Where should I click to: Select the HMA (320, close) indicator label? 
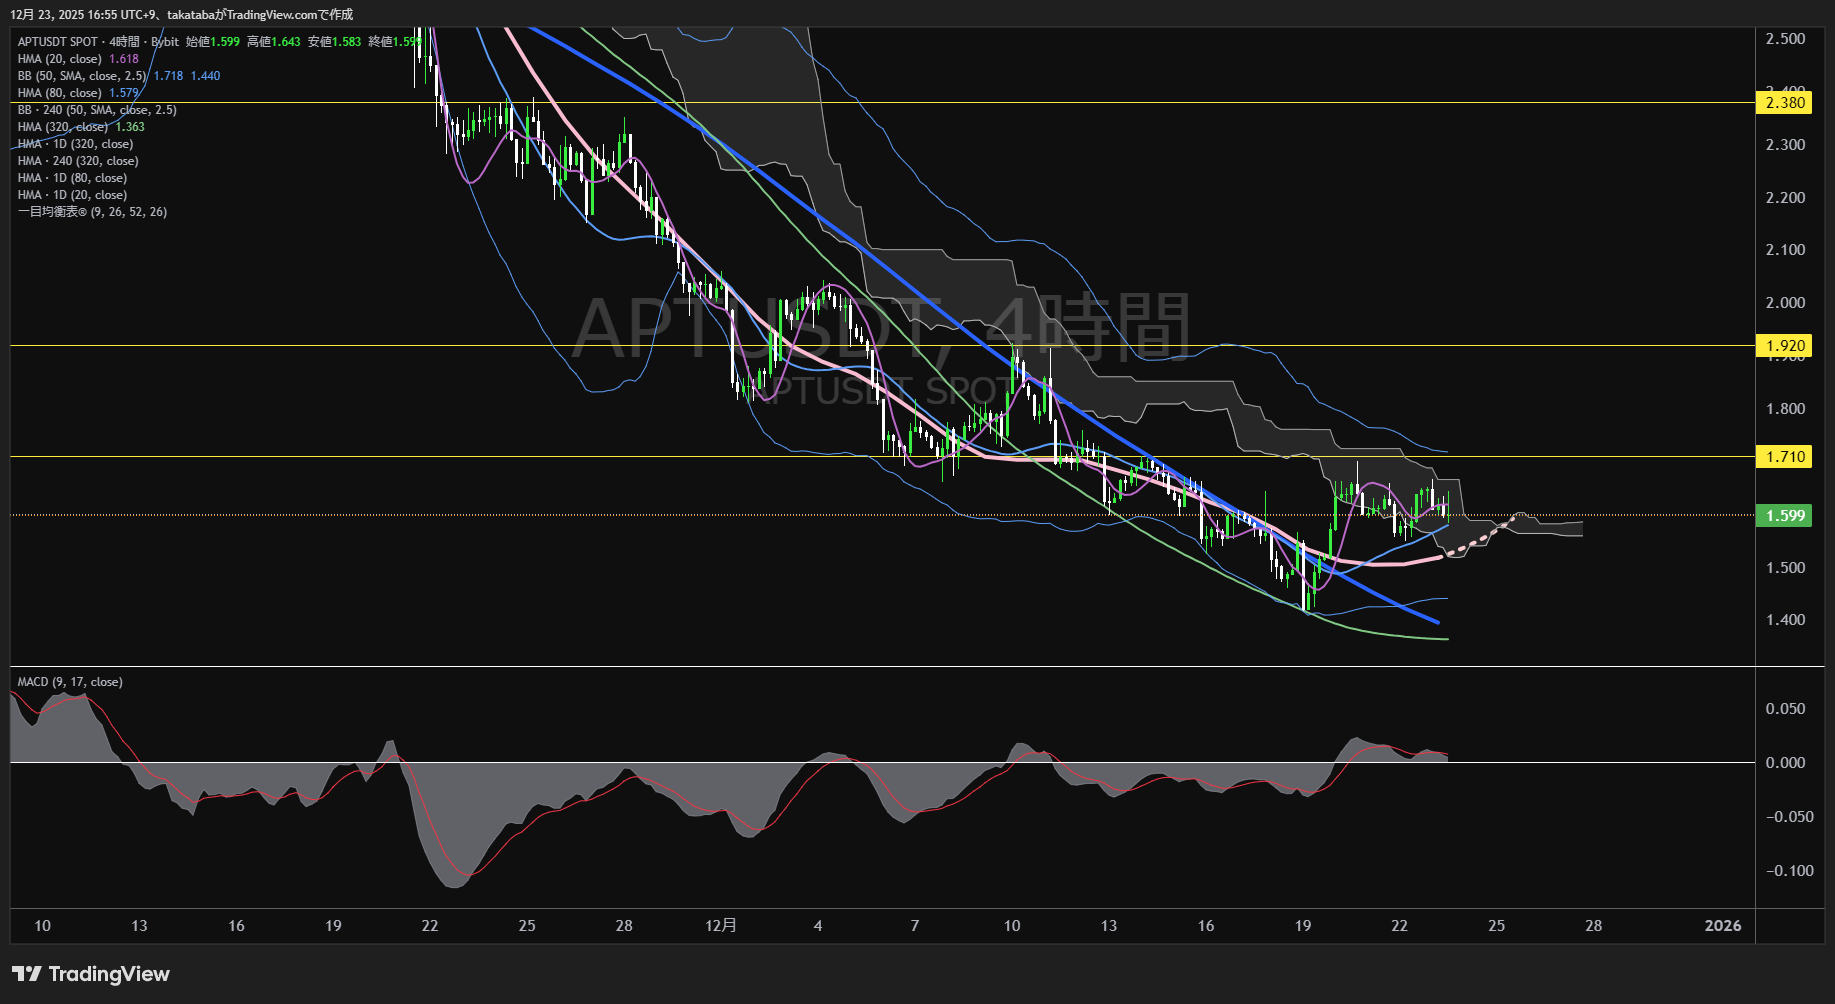[x=63, y=127]
